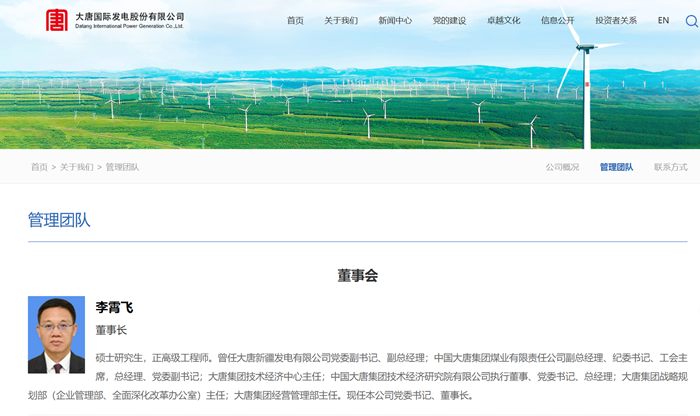Click the 关于我们 breadcrumb link
Image resolution: width=700 pixels, height=416 pixels.
point(77,167)
